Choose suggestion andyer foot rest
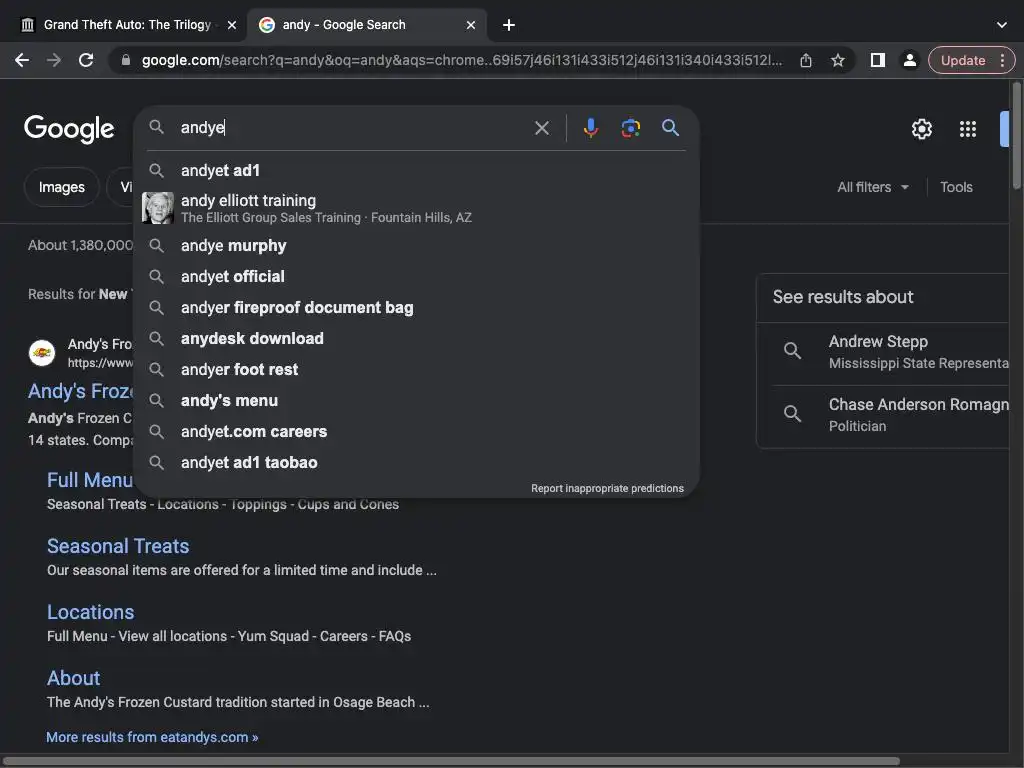 (416, 370)
